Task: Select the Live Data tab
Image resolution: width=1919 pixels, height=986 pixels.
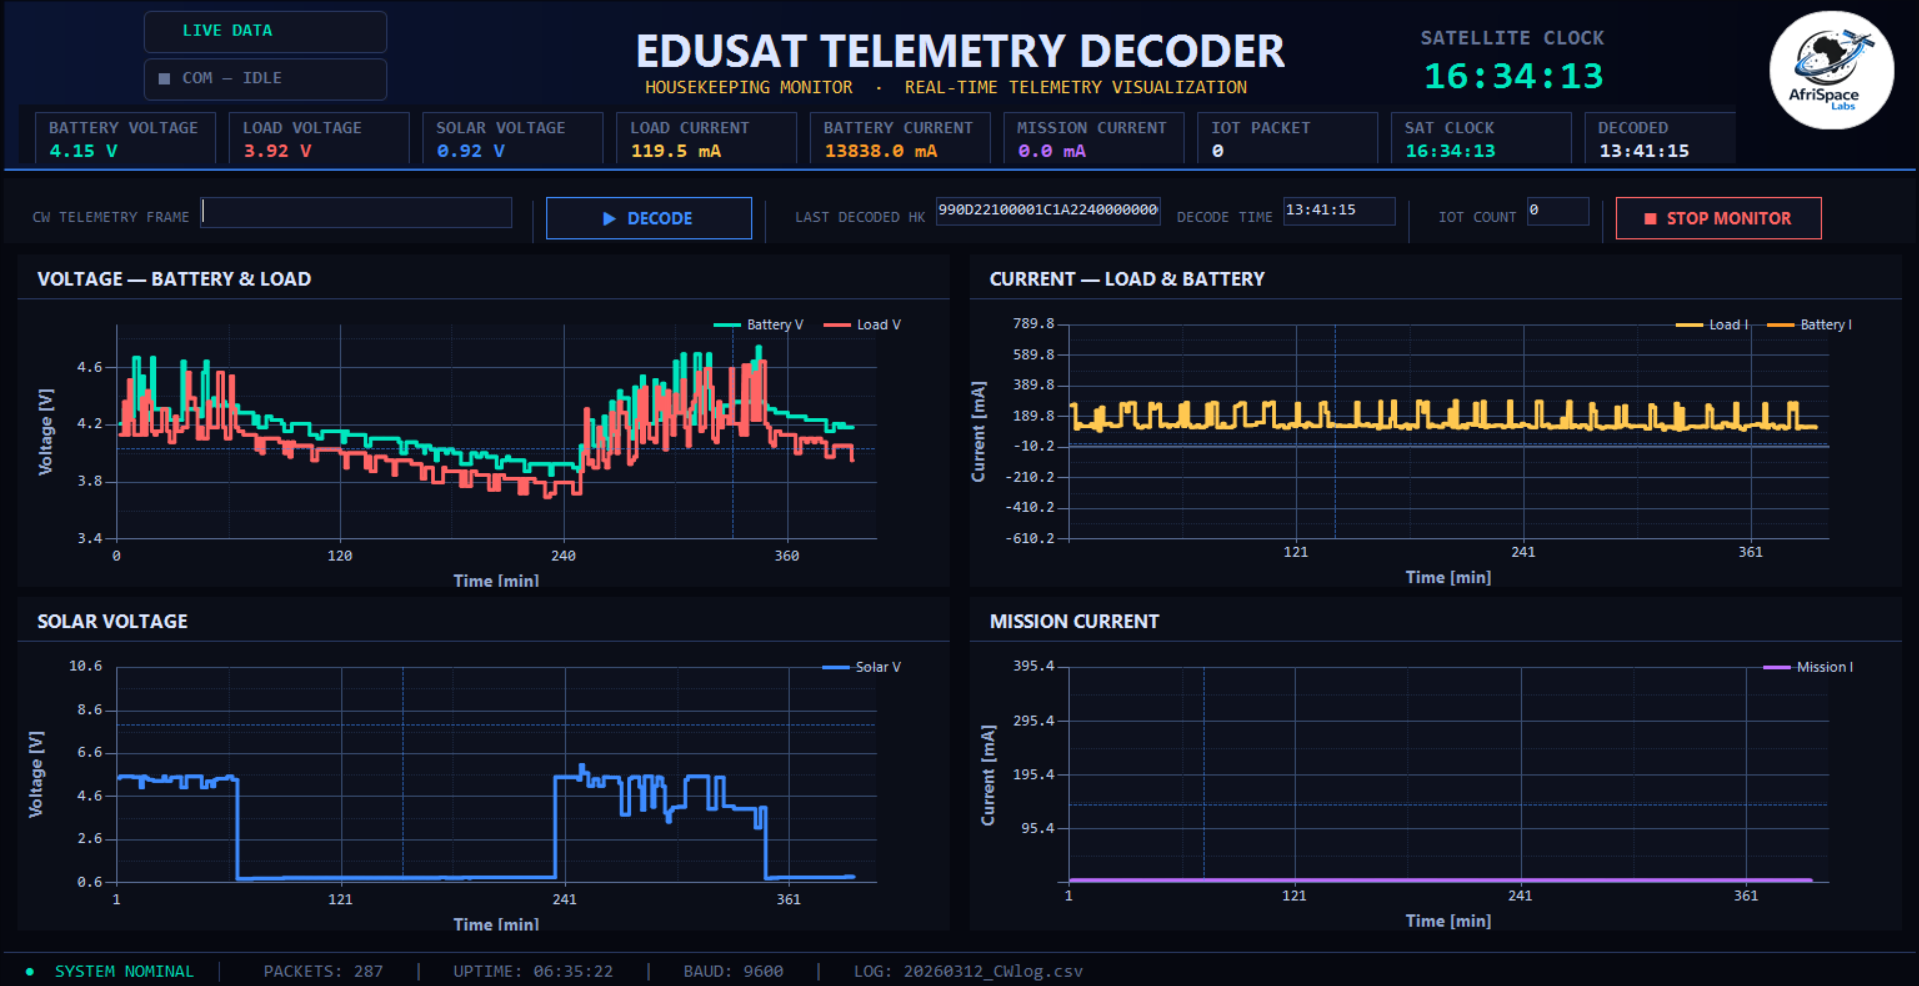Action: [265, 31]
